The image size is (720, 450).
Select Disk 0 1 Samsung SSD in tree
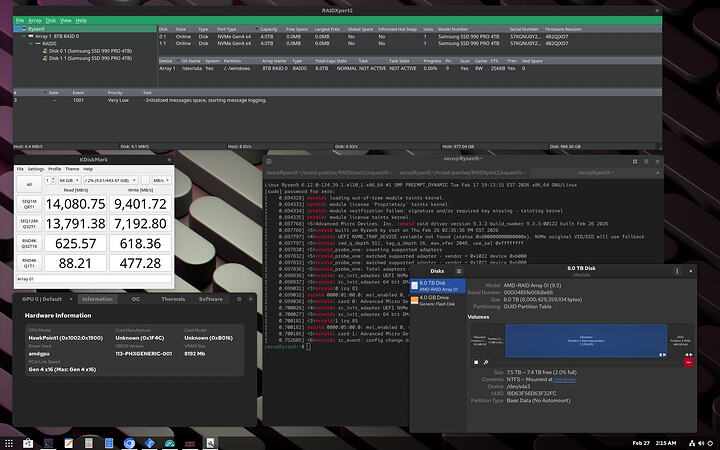88,50
